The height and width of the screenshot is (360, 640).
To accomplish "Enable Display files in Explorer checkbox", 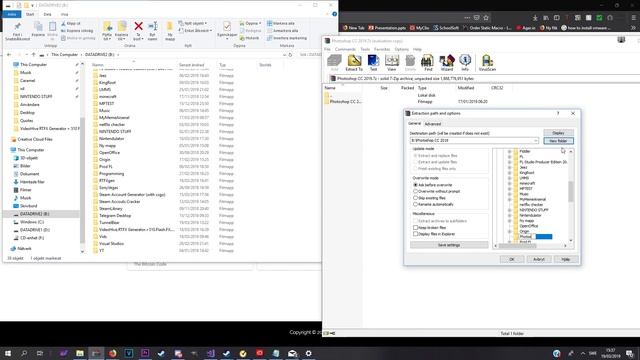I will (x=416, y=234).
